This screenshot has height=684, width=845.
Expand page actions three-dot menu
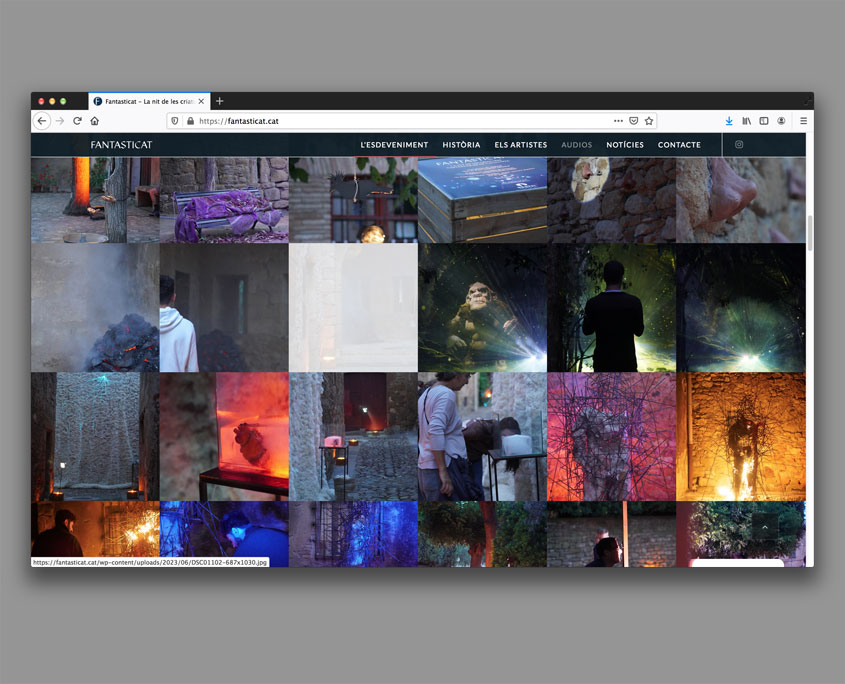coord(618,121)
